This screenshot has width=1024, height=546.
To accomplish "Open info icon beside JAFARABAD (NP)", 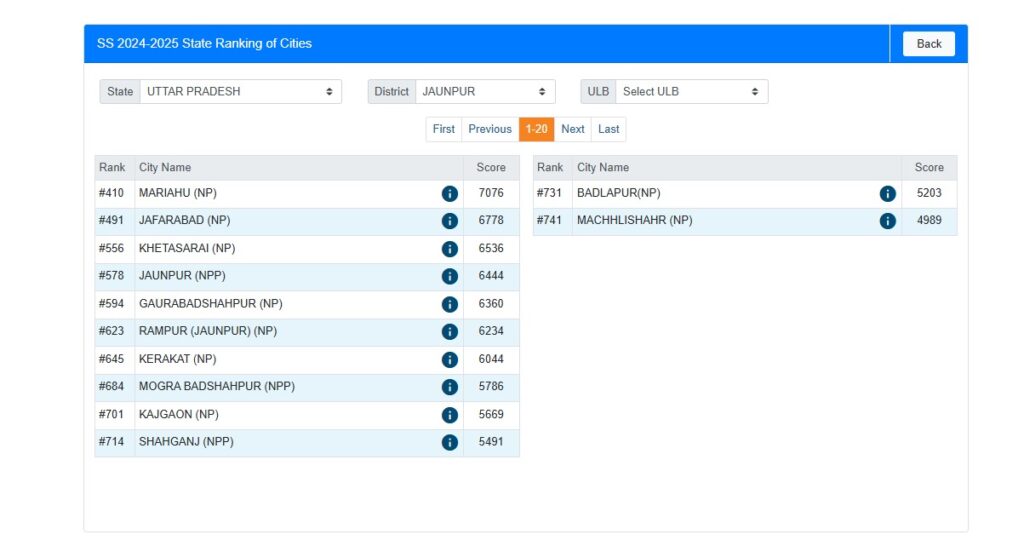I will pos(450,221).
